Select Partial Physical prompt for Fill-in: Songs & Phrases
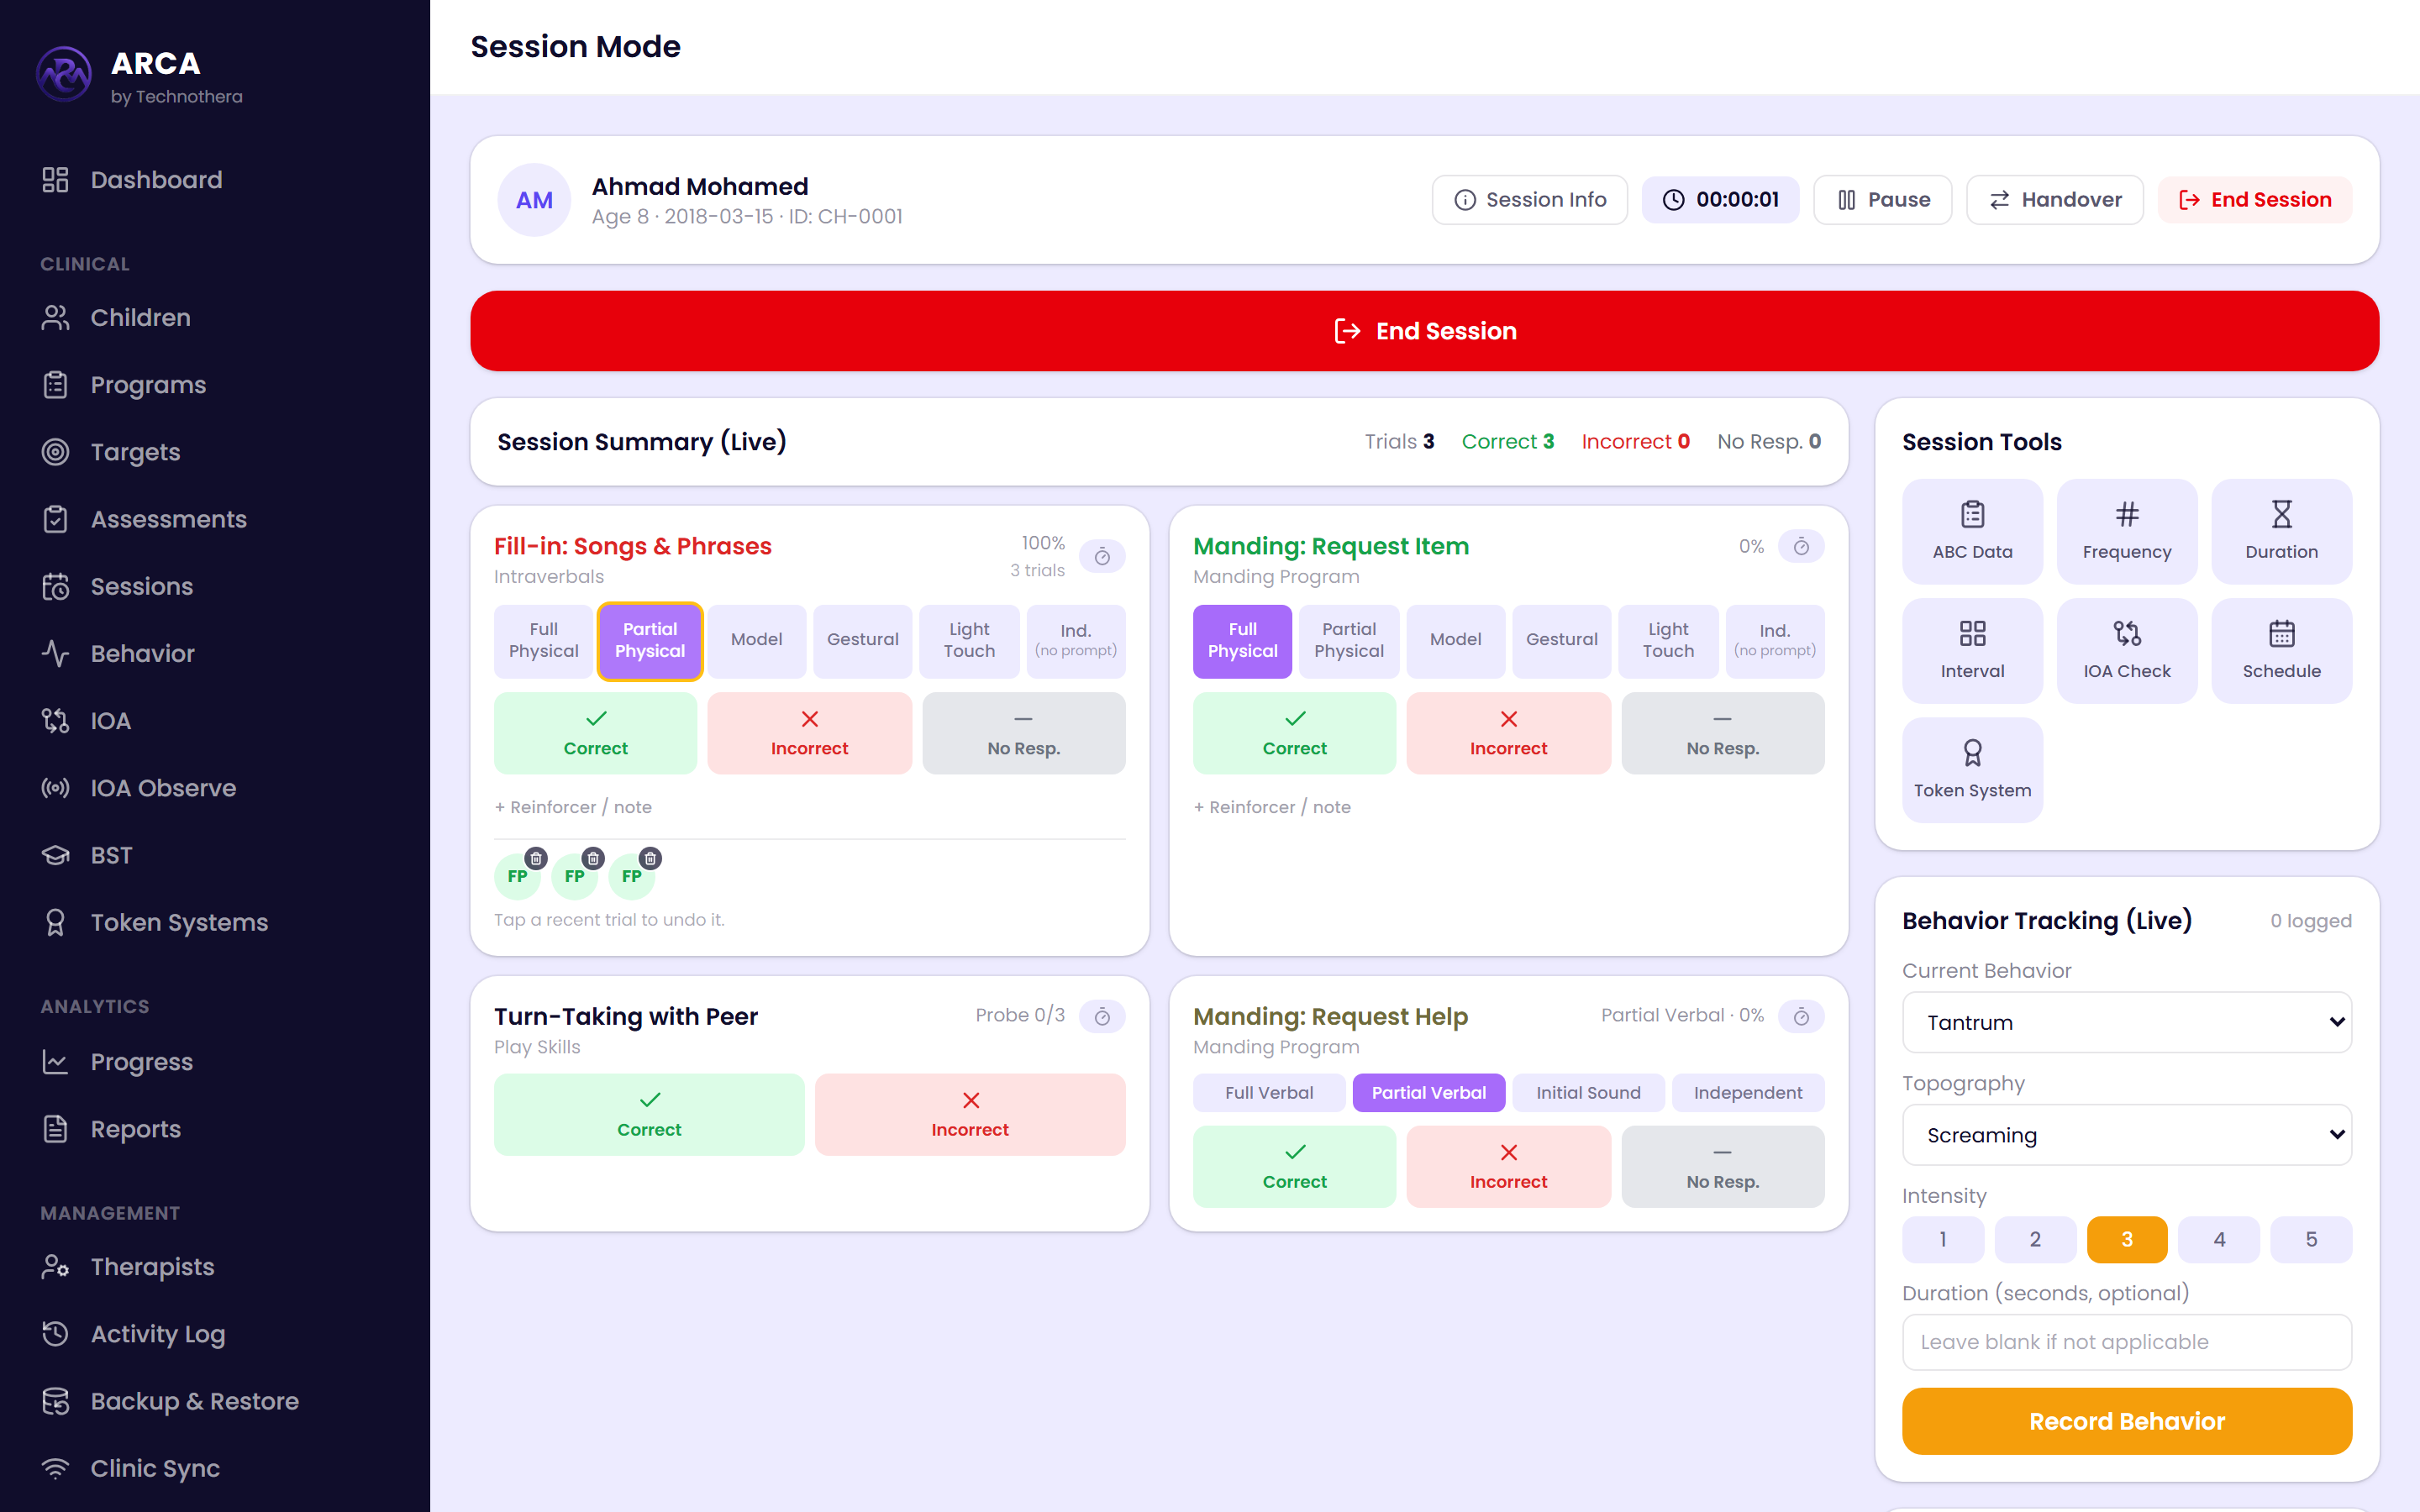This screenshot has width=2420, height=1512. [x=650, y=640]
